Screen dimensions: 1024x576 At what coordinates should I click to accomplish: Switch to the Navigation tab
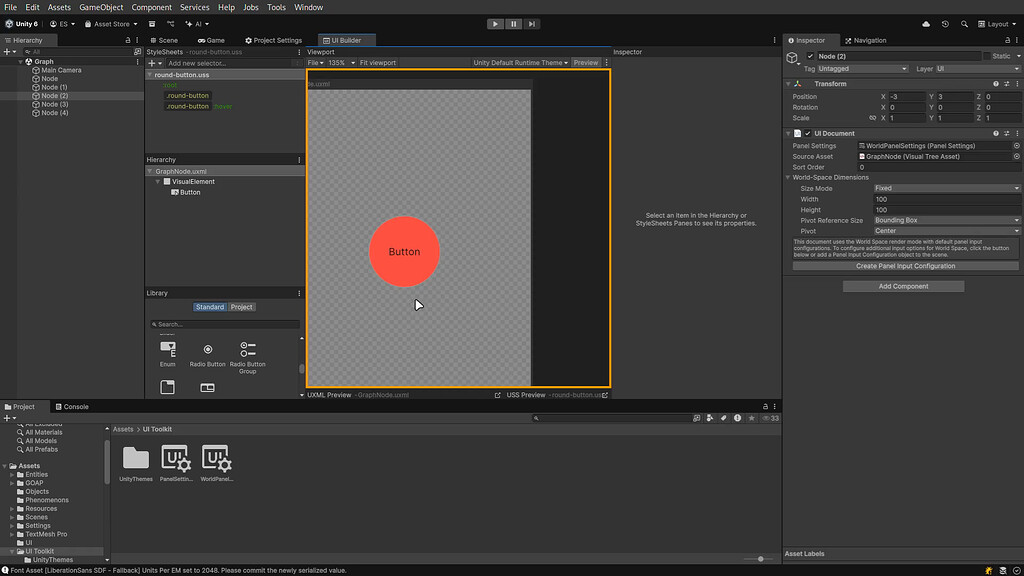point(867,41)
